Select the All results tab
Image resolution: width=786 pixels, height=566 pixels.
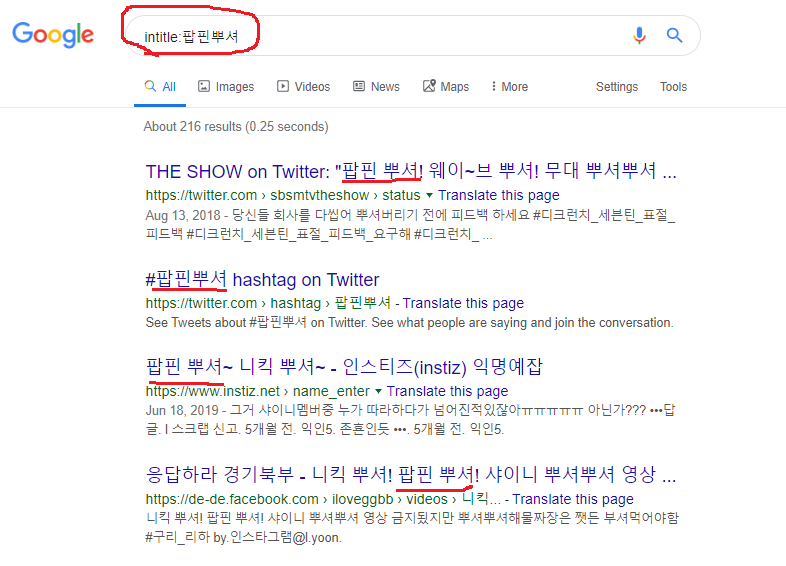[x=160, y=87]
